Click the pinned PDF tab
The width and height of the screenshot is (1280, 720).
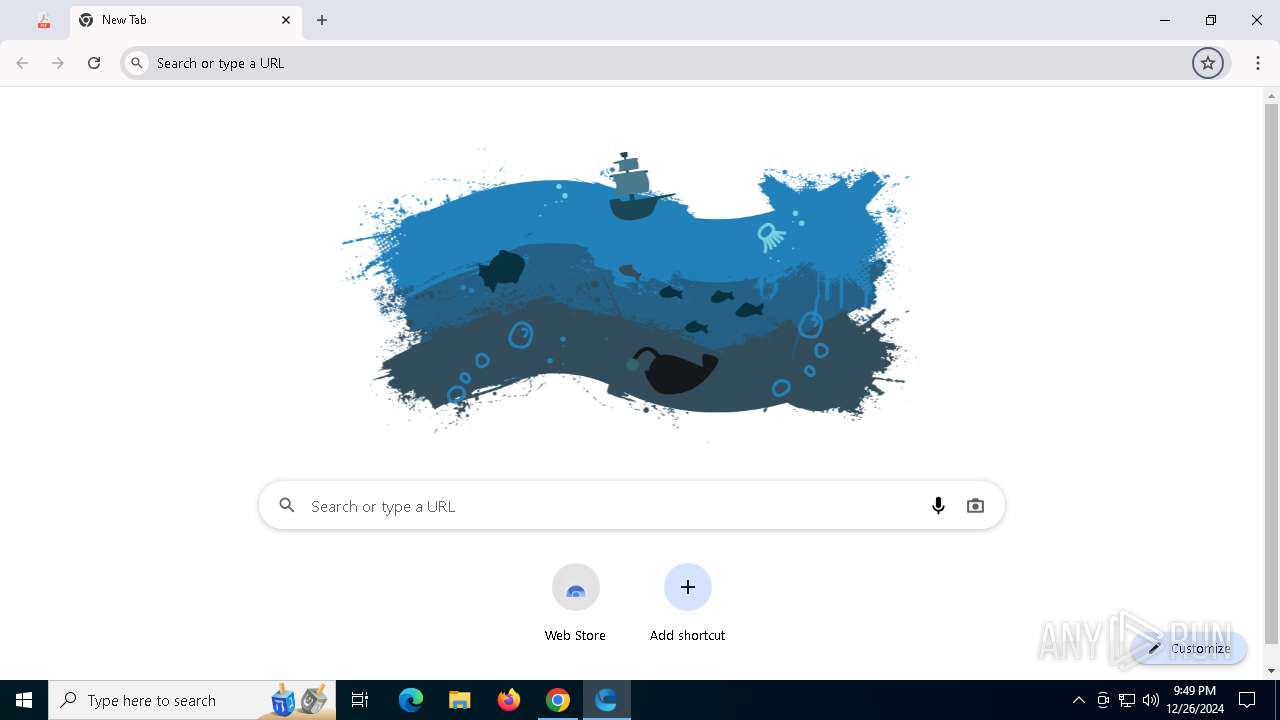tap(43, 20)
